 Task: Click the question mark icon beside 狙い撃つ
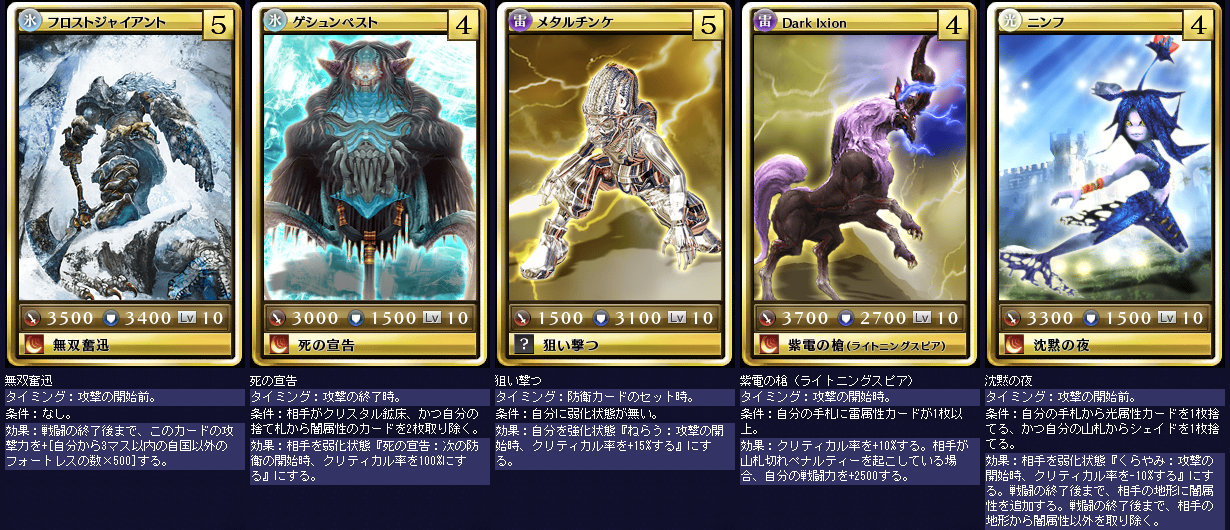[524, 344]
